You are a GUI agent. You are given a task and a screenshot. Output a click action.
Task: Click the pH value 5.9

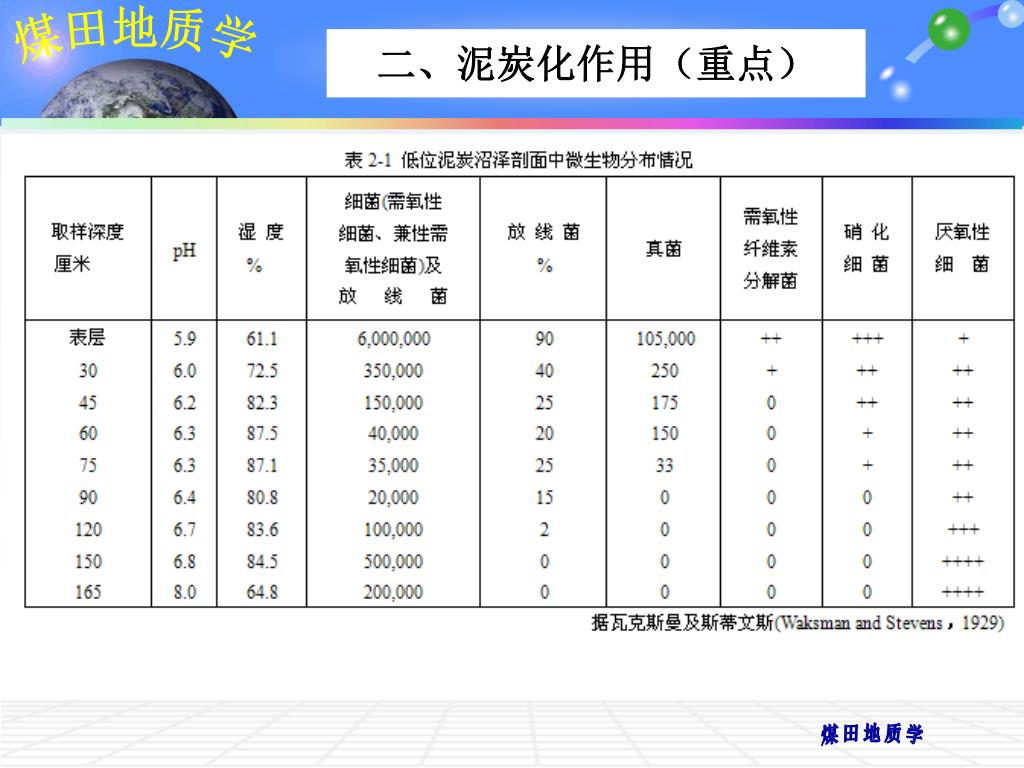pyautogui.click(x=184, y=339)
